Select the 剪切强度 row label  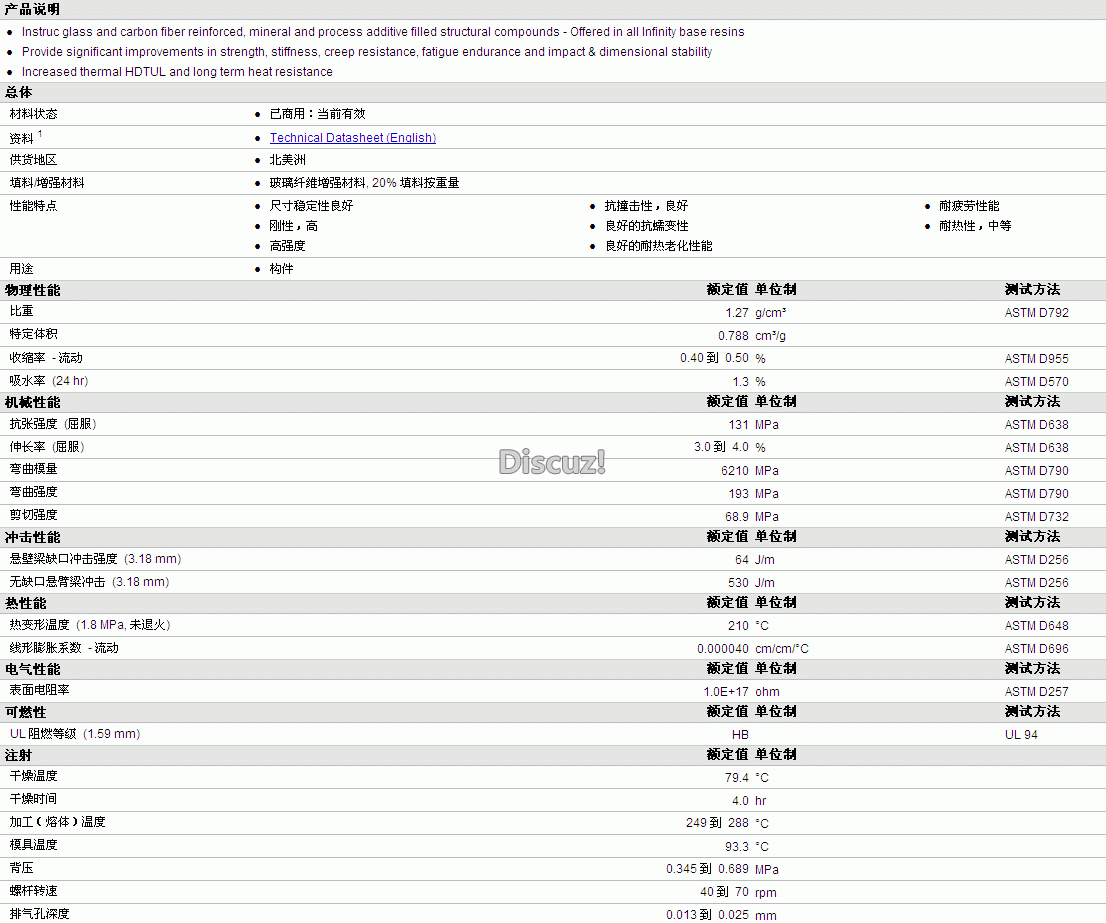pyautogui.click(x=33, y=515)
